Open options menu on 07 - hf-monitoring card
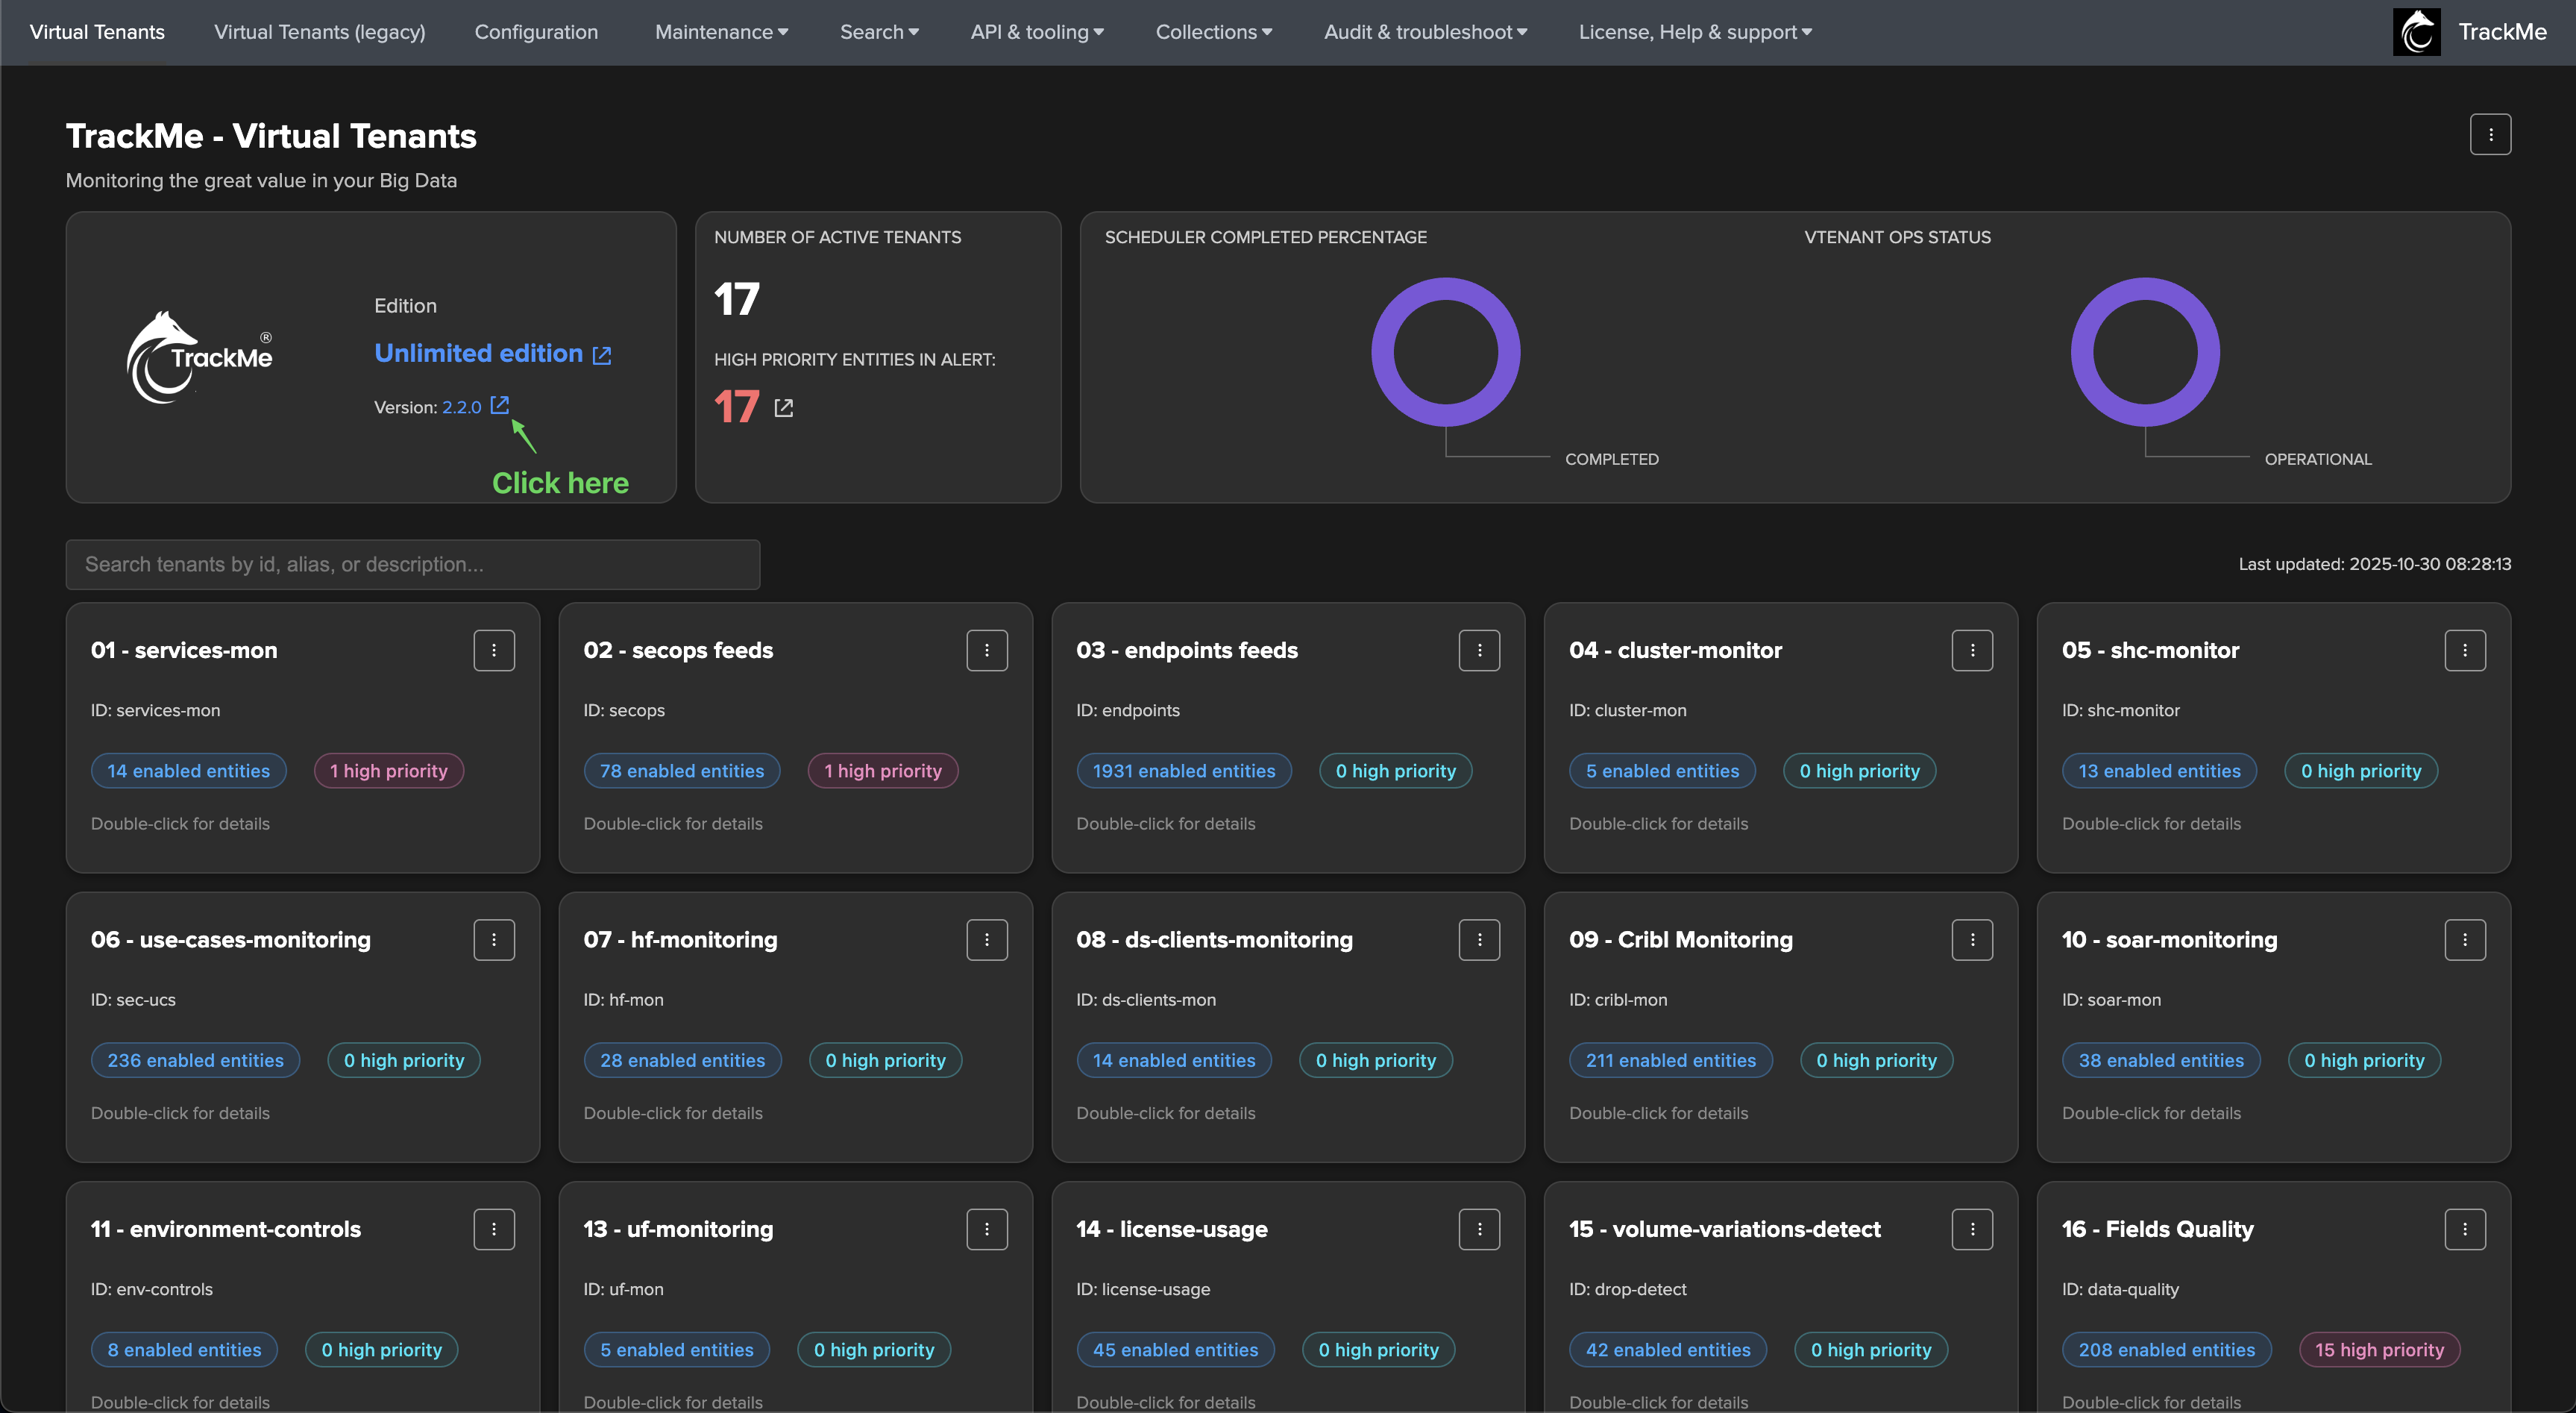This screenshot has height=1413, width=2576. pyautogui.click(x=986, y=939)
